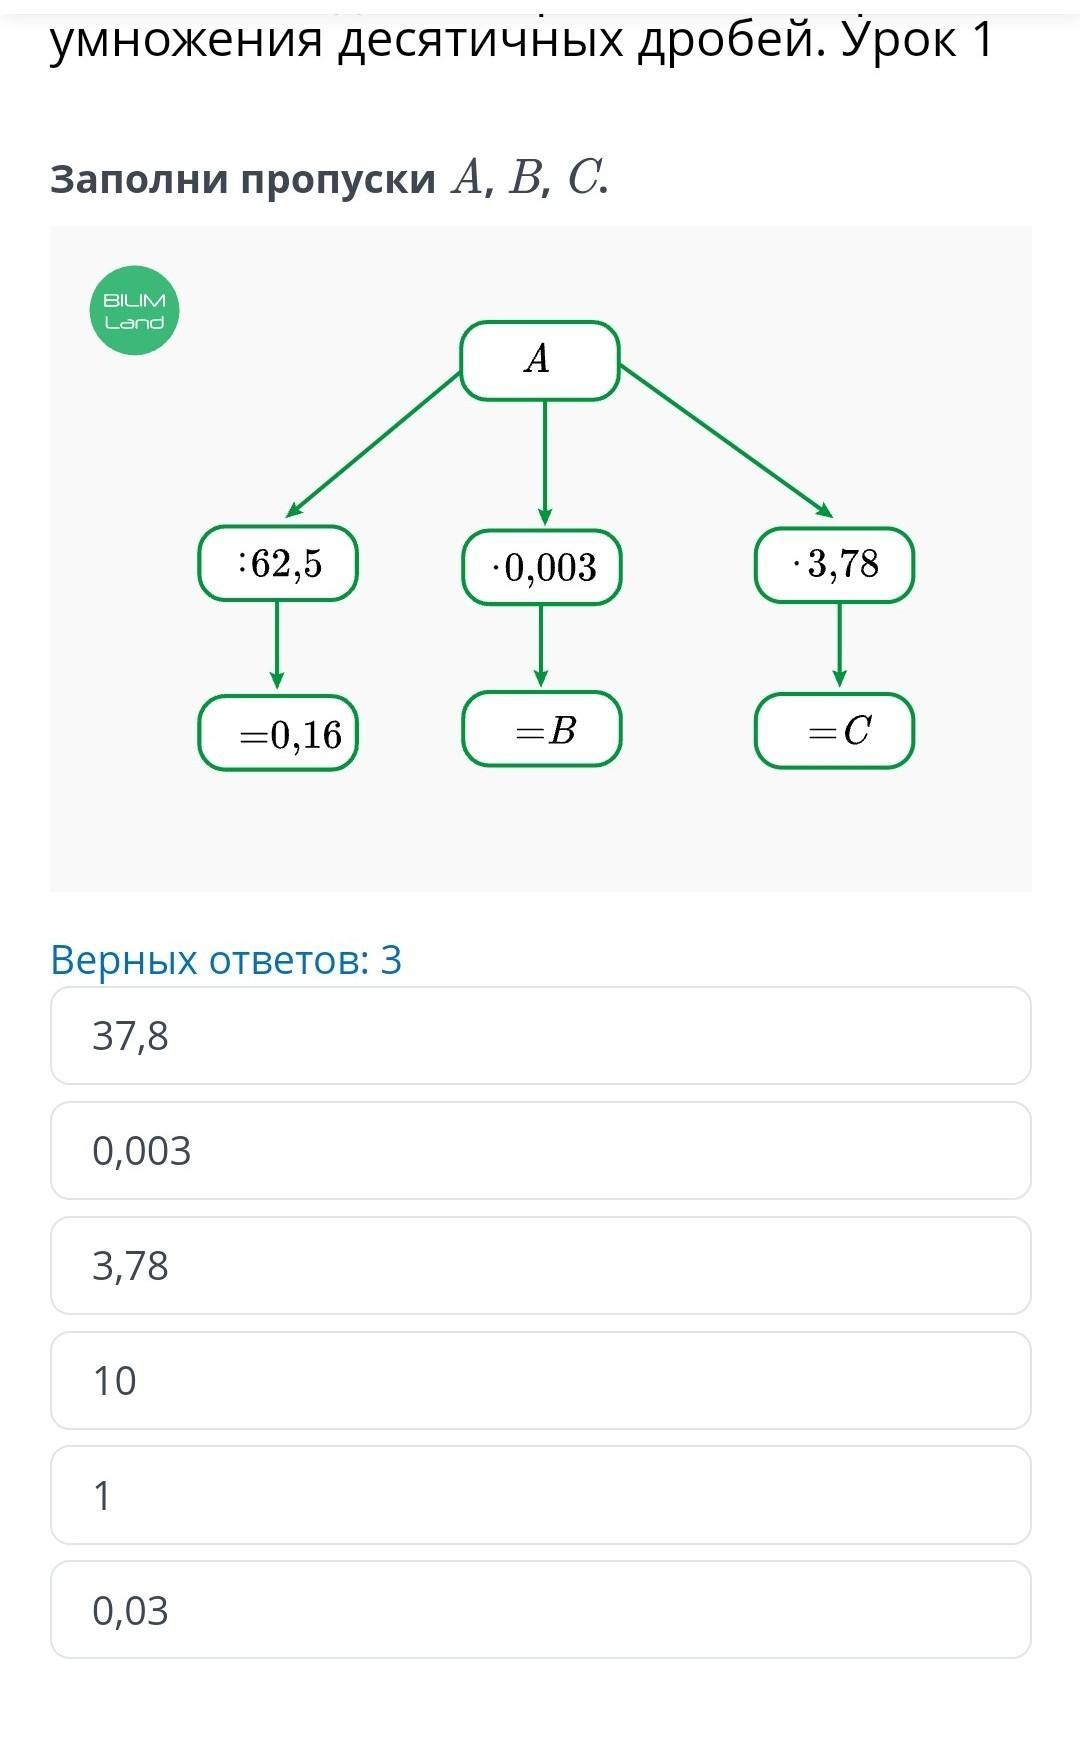The image size is (1080, 1747).
Task: Click the lesson title ending 'Урок 1'
Action: click(520, 40)
